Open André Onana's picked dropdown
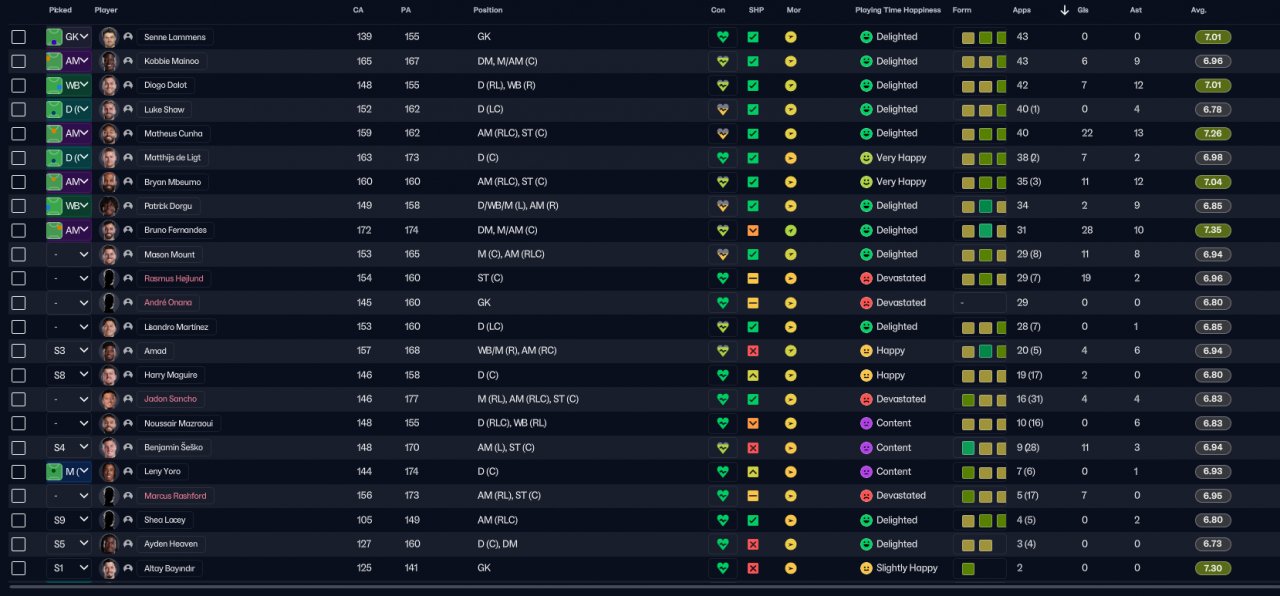 68,302
